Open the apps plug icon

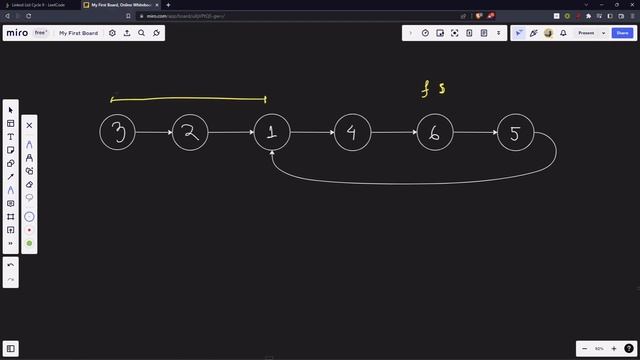(x=156, y=33)
